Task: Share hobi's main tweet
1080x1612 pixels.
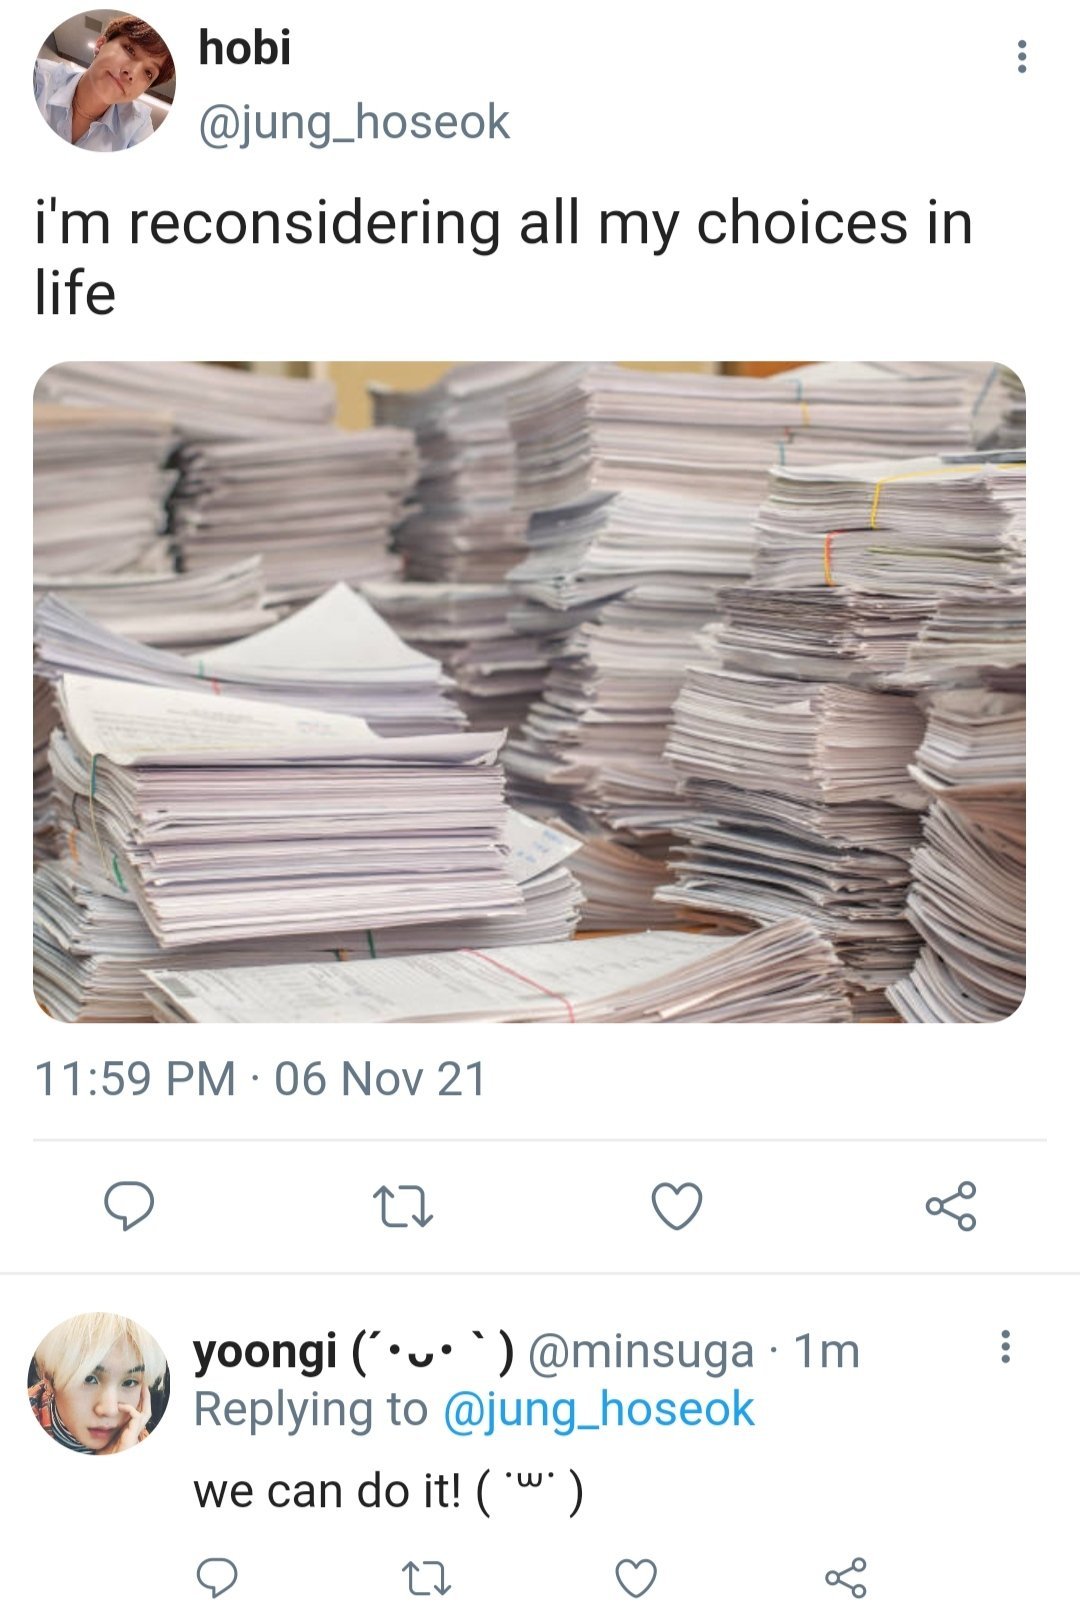Action: (x=950, y=1206)
